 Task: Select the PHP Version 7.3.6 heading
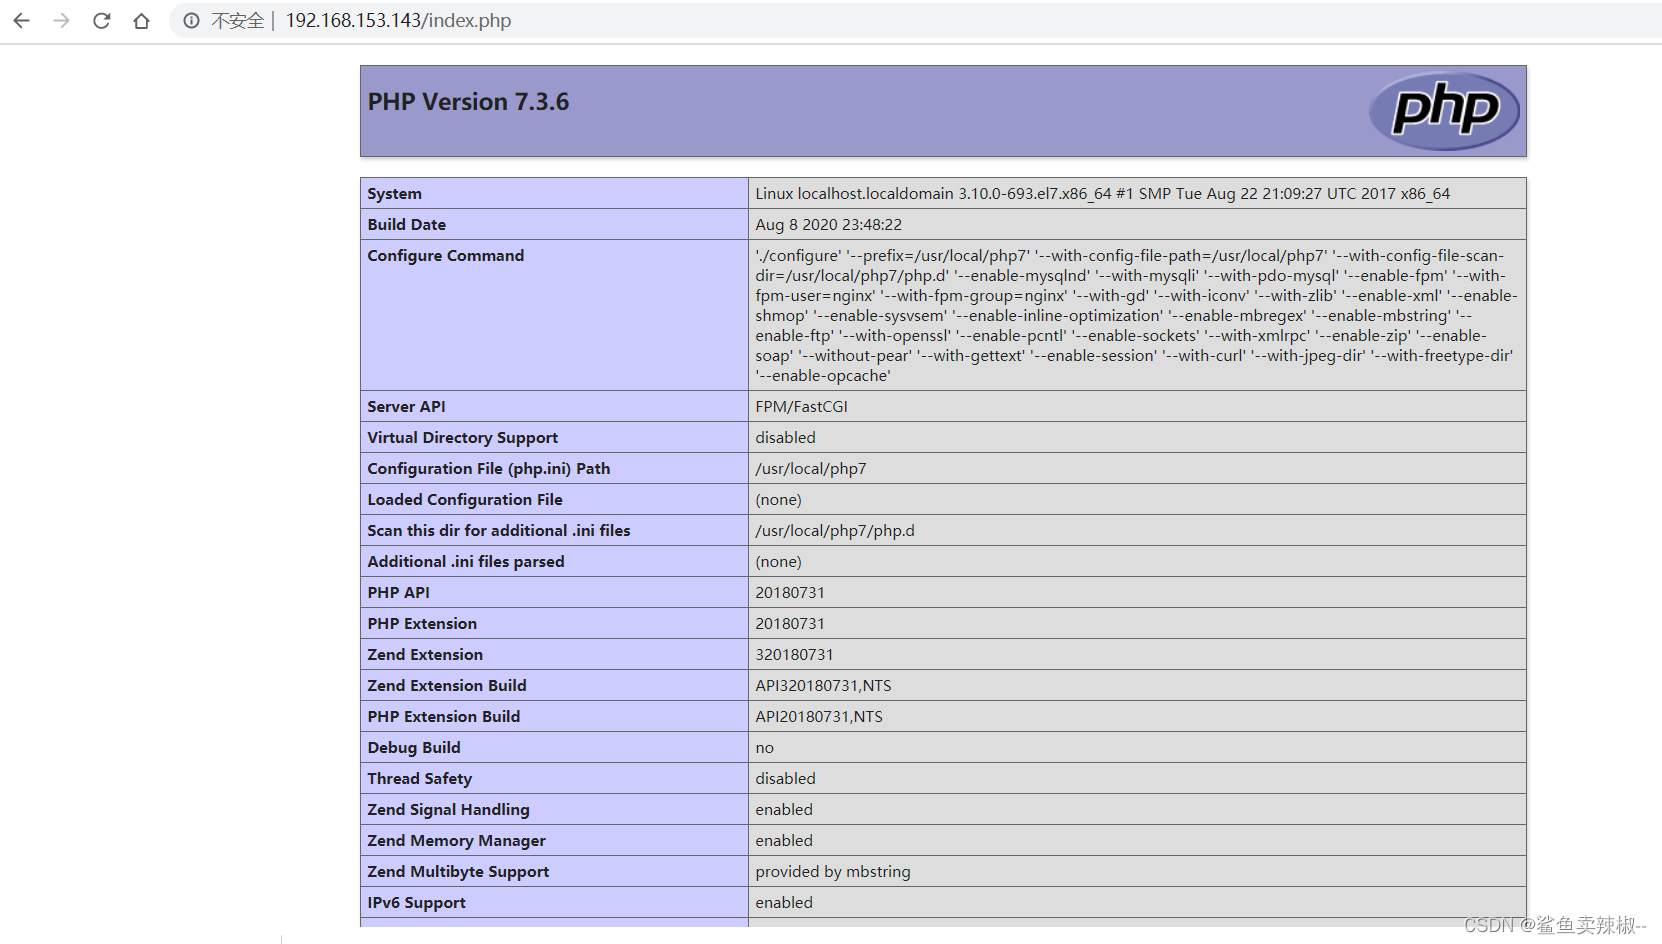[468, 101]
